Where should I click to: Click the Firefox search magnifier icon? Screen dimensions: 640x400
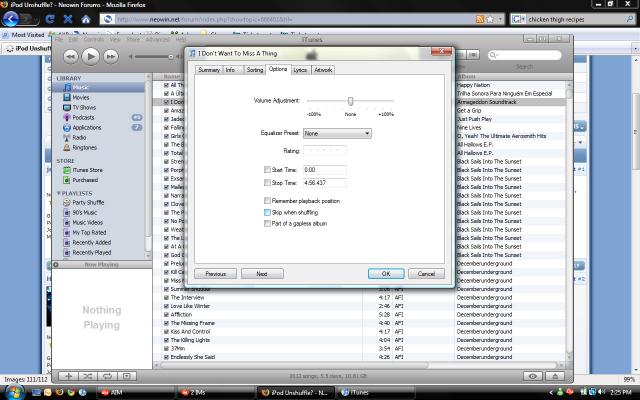pos(630,19)
